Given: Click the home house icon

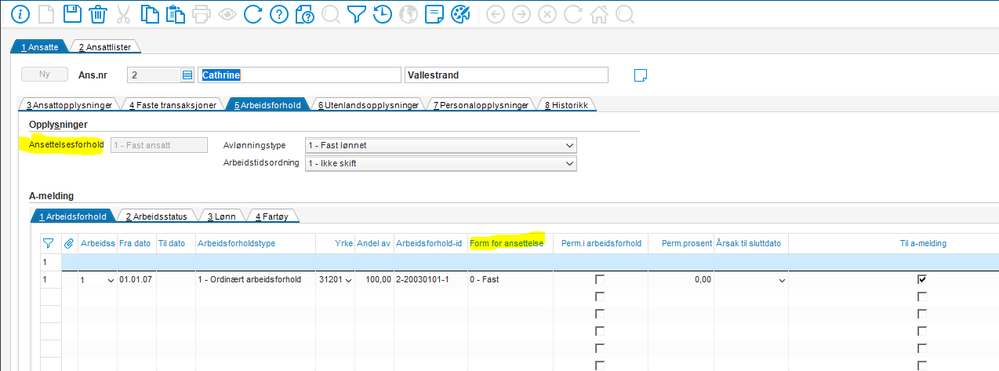Looking at the screenshot, I should pyautogui.click(x=599, y=14).
